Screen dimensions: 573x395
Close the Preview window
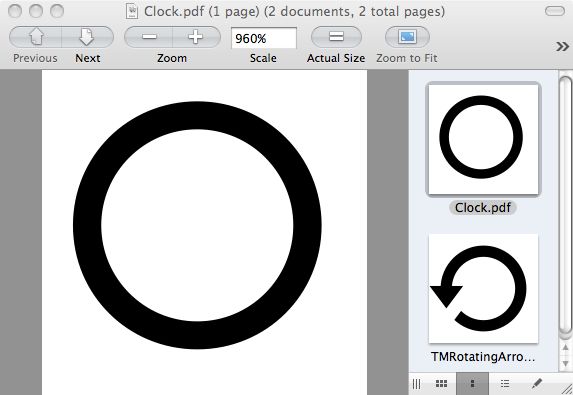(x=15, y=11)
